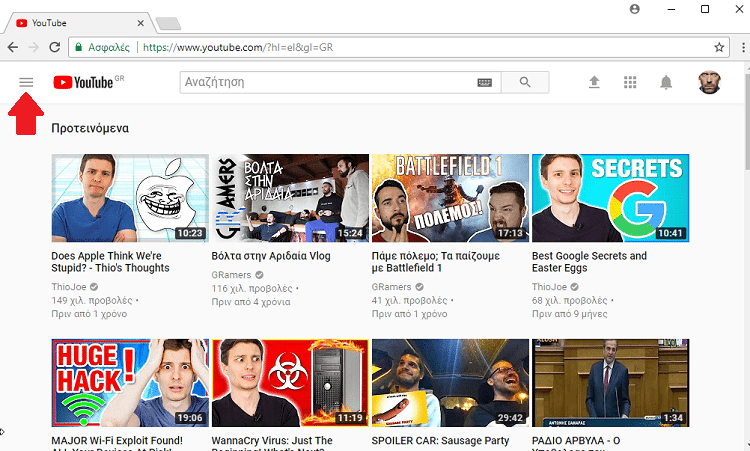The image size is (750, 451).
Task: Open the 1:34 parliament video thumbnail
Action: coord(611,383)
